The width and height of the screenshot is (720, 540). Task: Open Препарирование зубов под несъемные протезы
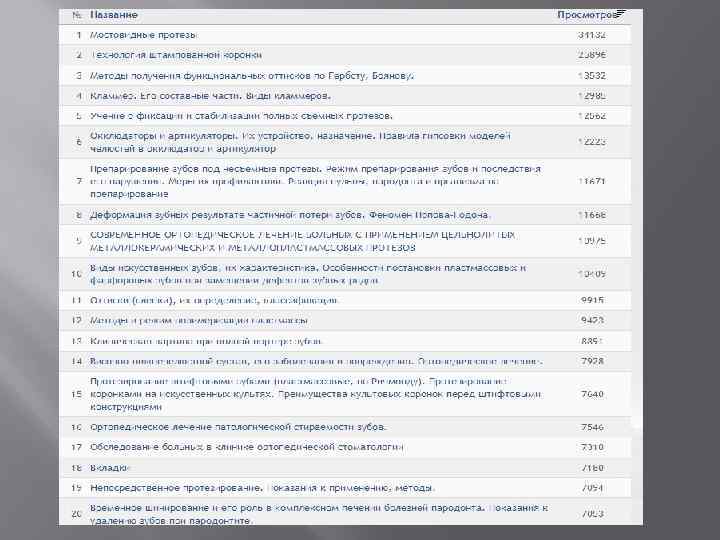[x=315, y=181]
